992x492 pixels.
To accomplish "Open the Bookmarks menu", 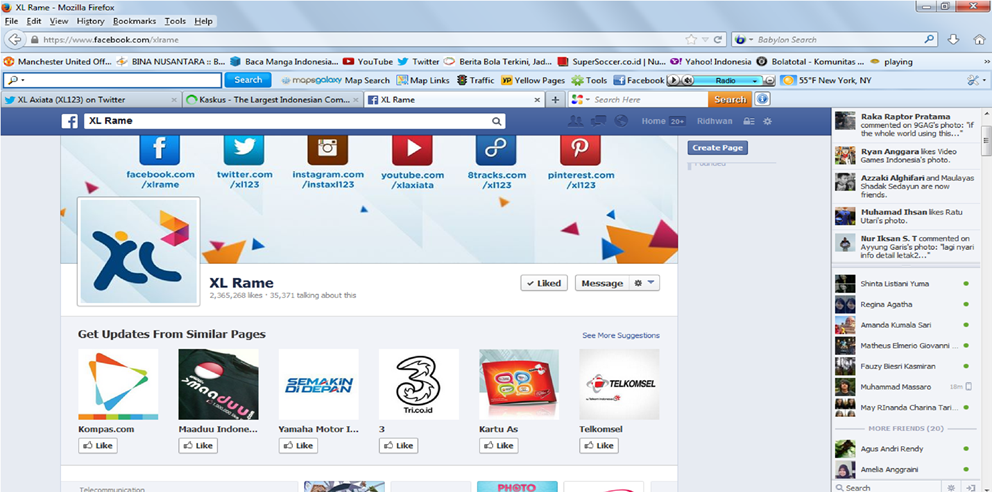I will 134,21.
